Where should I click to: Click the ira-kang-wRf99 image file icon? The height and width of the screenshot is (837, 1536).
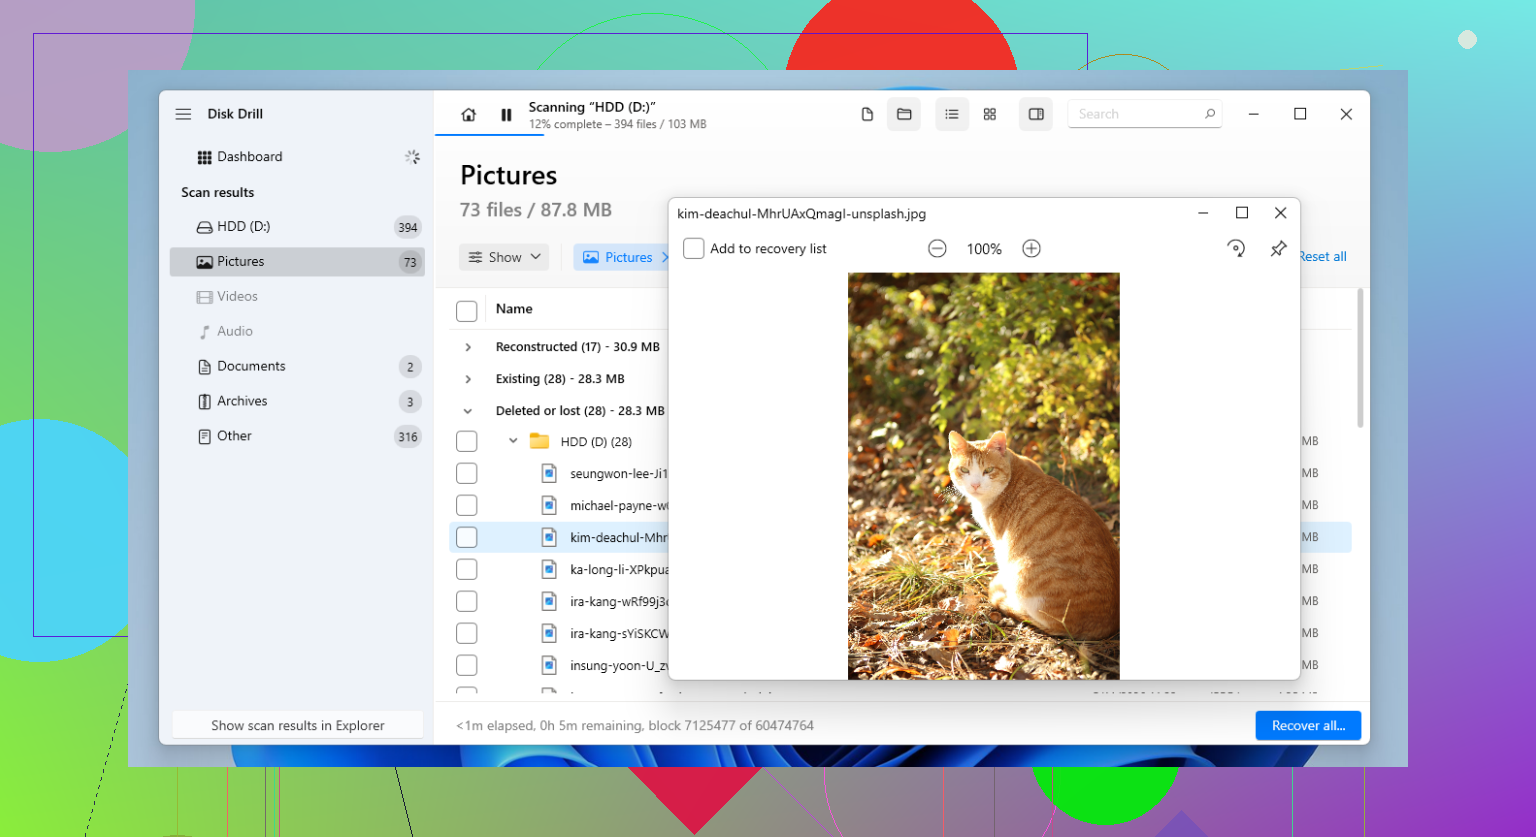click(549, 601)
